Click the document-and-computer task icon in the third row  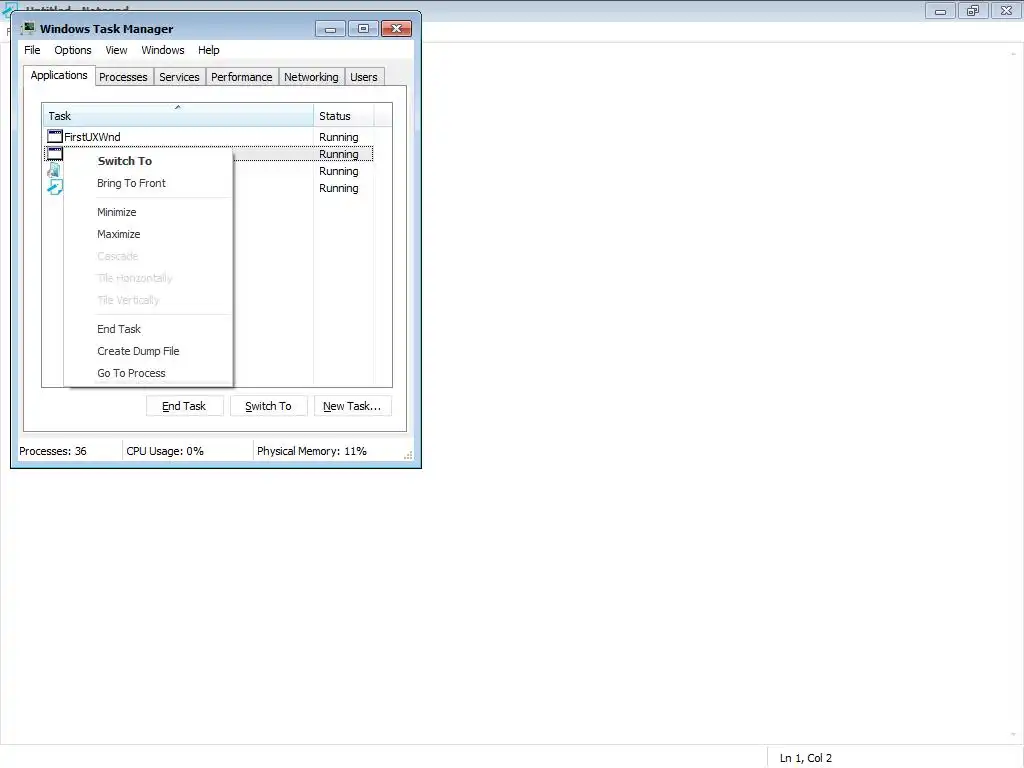coord(55,170)
